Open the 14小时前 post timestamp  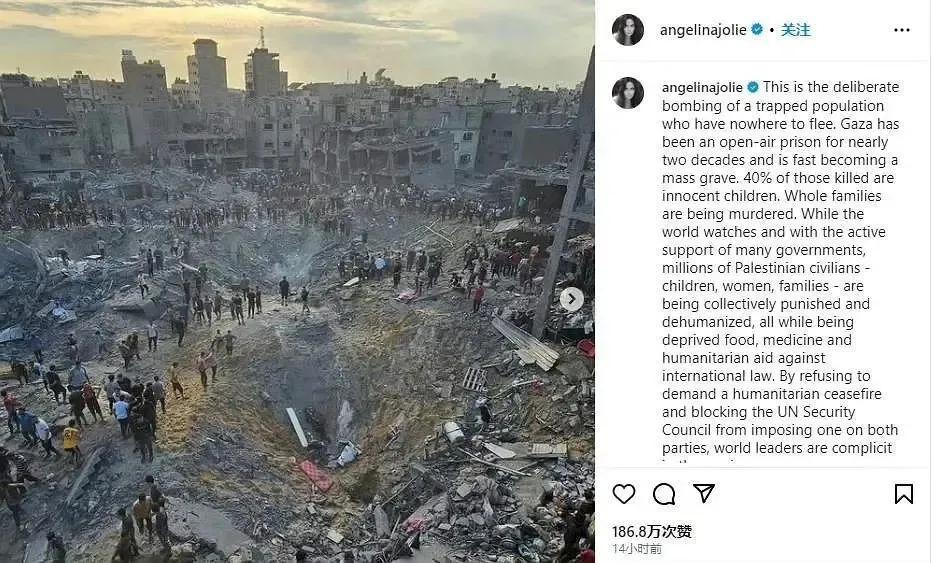coord(636,549)
